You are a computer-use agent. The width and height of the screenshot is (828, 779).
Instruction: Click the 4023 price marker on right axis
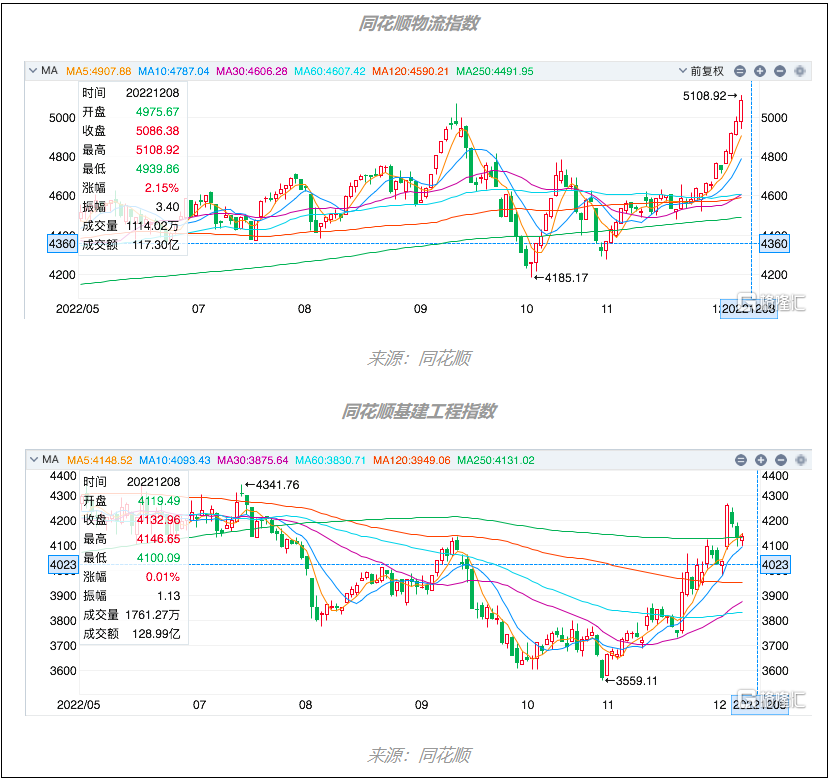click(775, 564)
